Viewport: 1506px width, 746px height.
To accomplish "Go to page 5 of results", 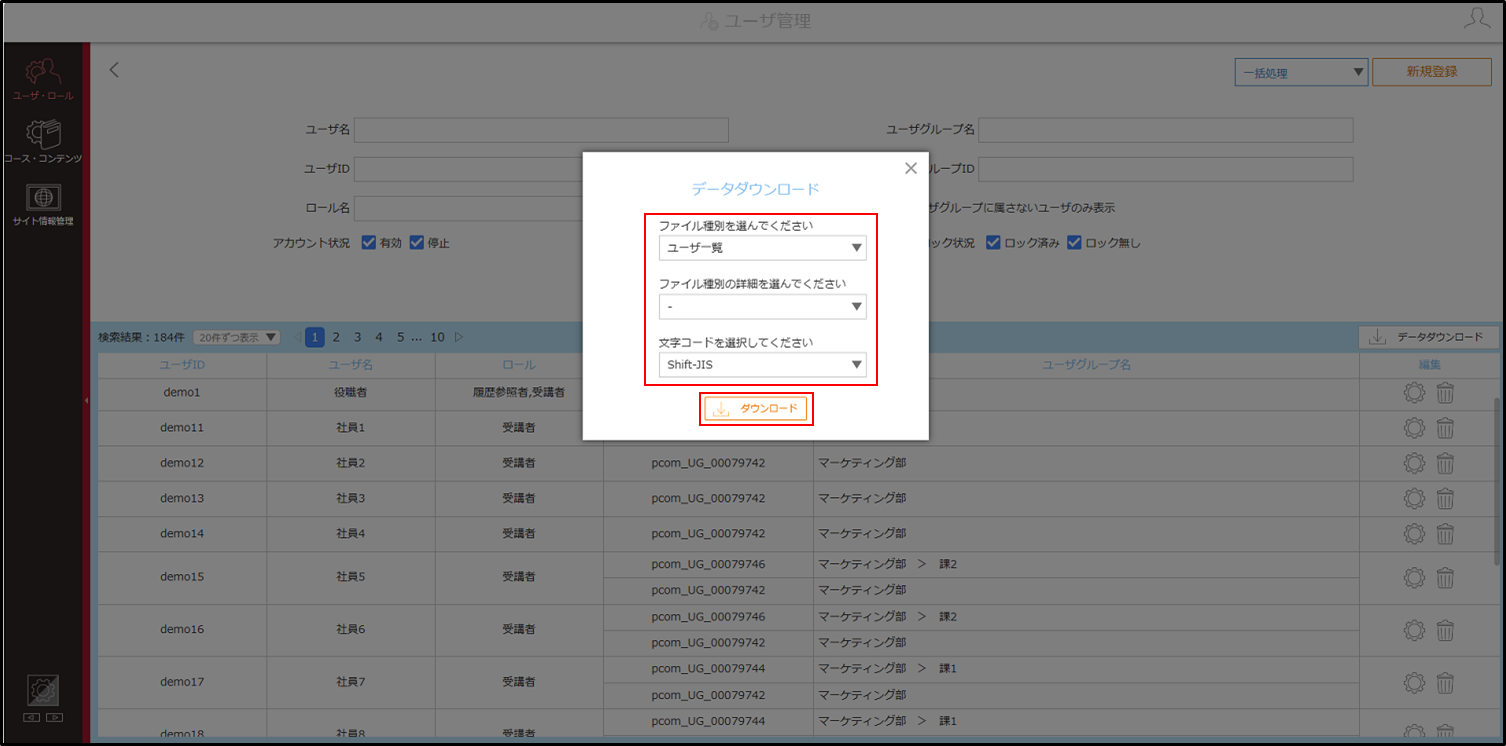I will point(400,337).
